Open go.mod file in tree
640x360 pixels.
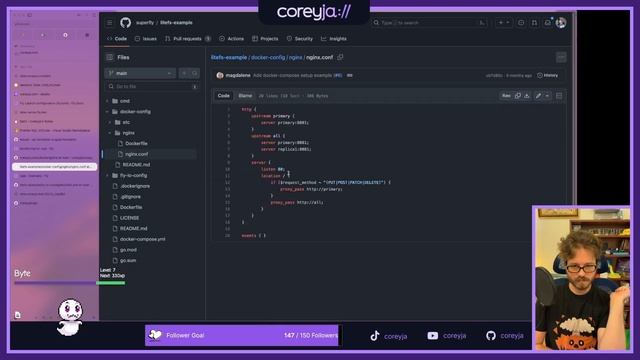[128, 249]
